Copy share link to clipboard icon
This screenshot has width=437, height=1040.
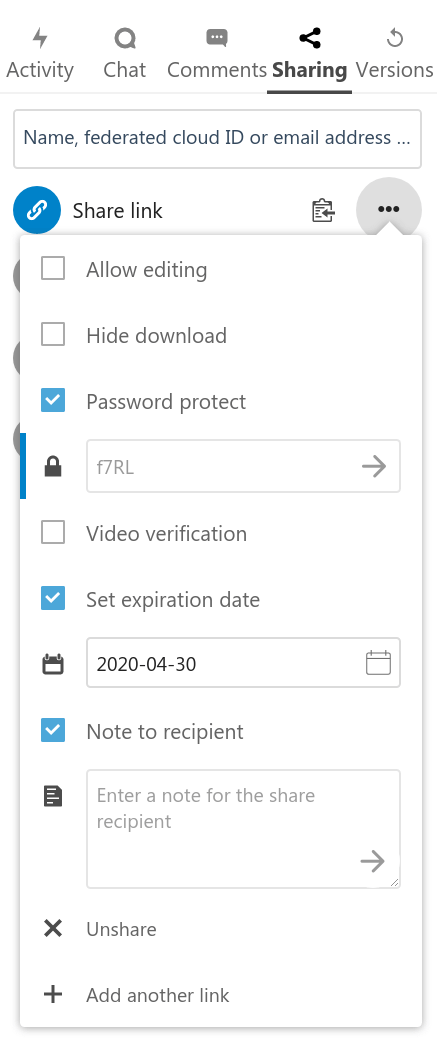[323, 211]
